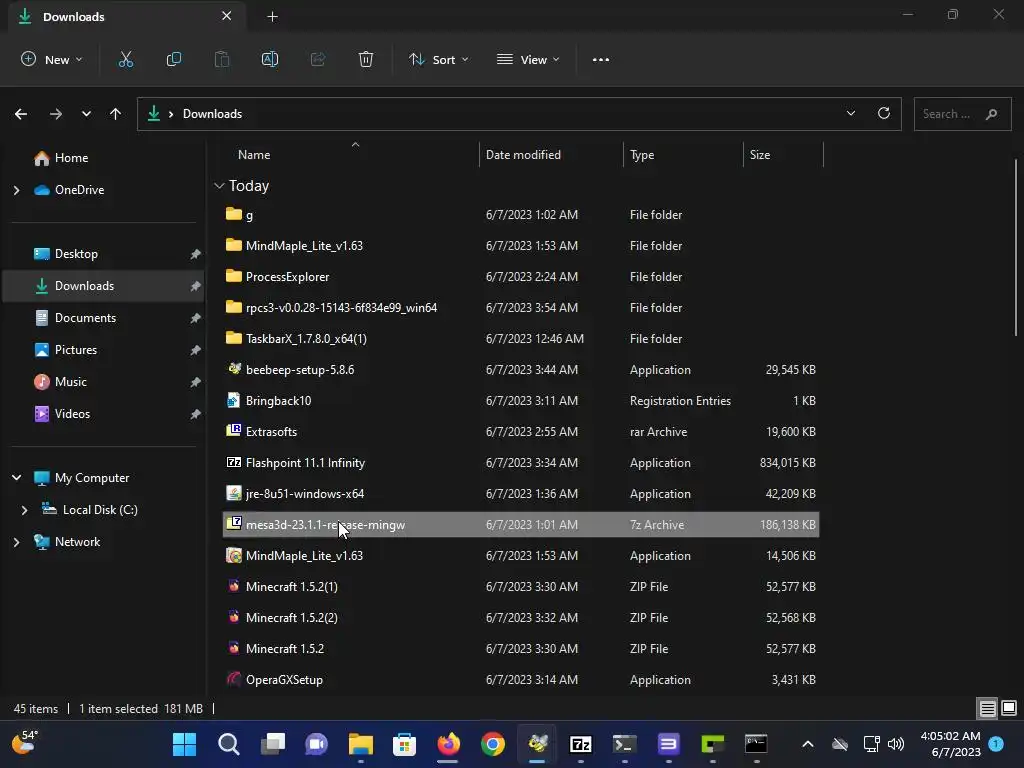The height and width of the screenshot is (768, 1024).
Task: Open Task View on taskbar
Action: click(x=272, y=744)
